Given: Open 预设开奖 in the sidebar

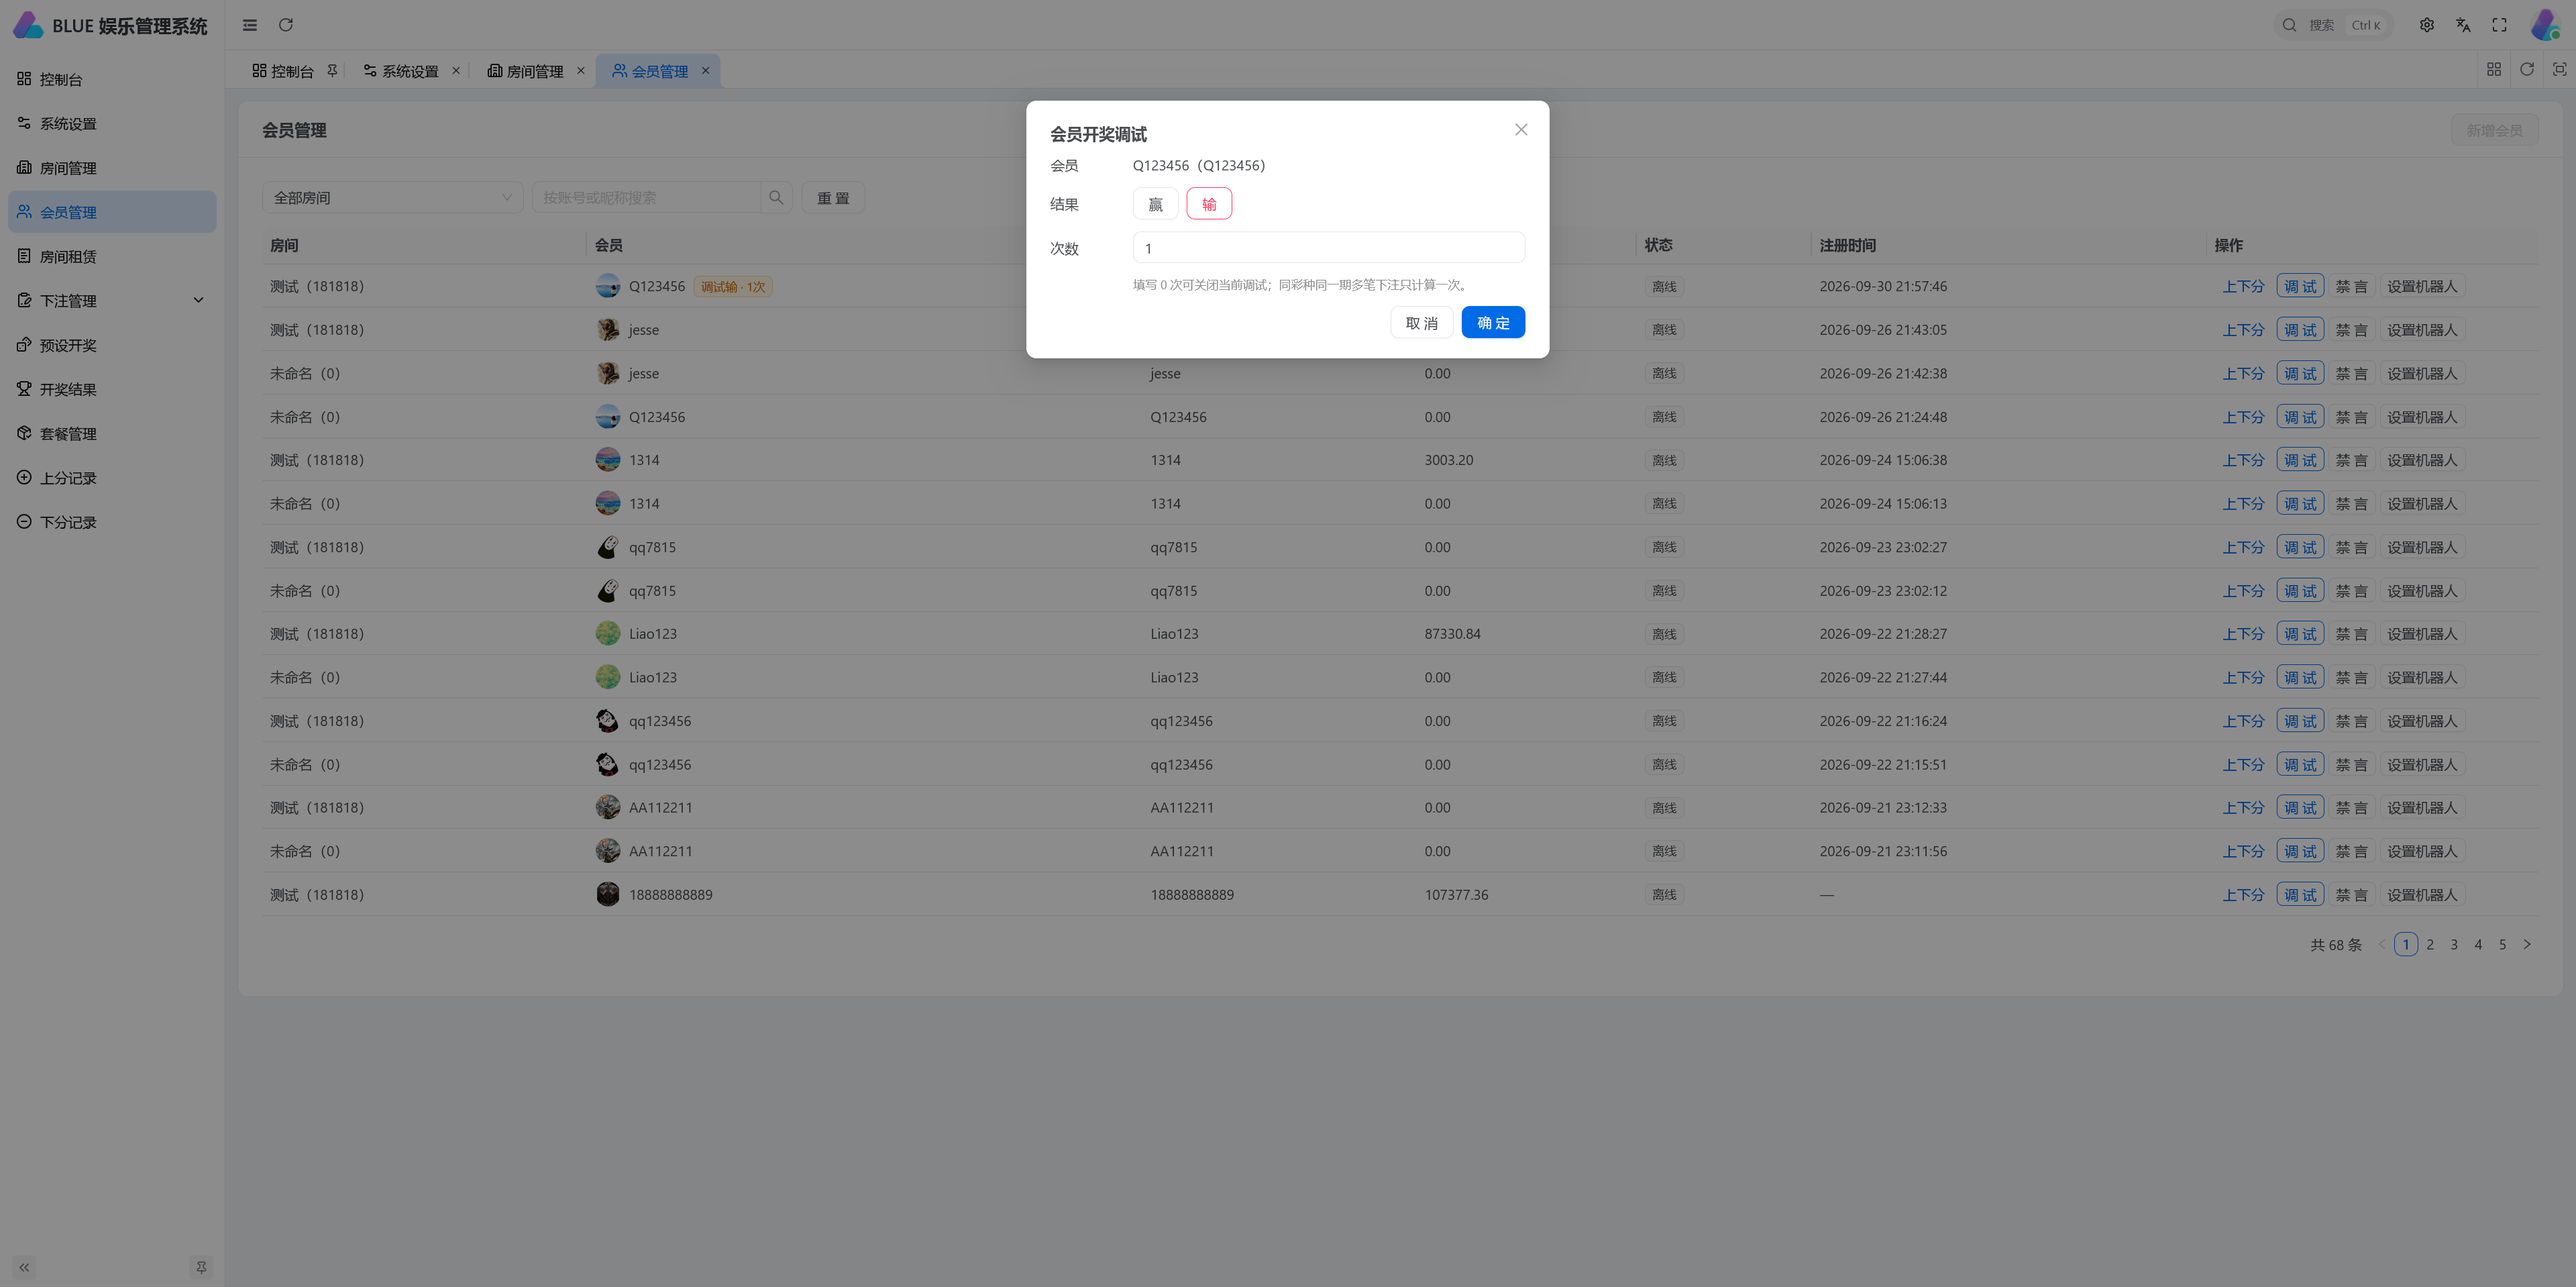Looking at the screenshot, I should [112, 345].
